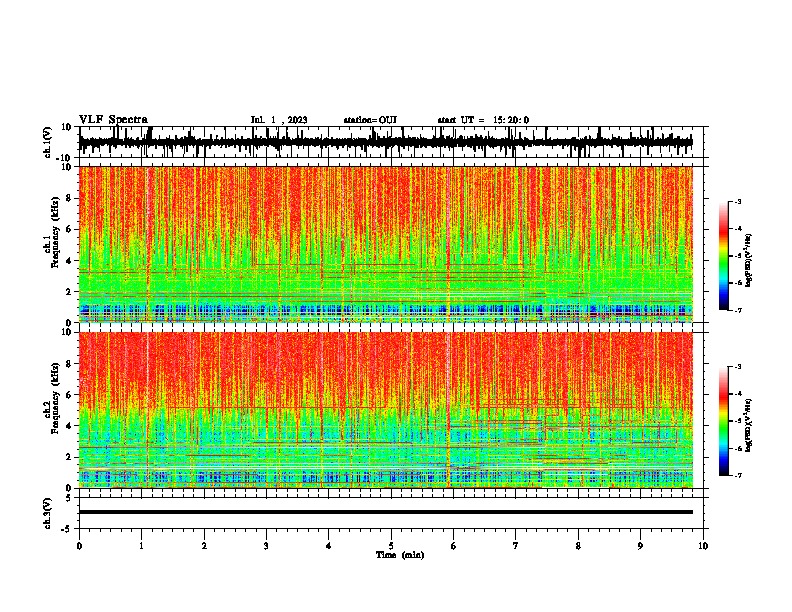The width and height of the screenshot is (792, 612).
Task: Click the "-3" label on ch.2 colorbar
Action: [738, 367]
